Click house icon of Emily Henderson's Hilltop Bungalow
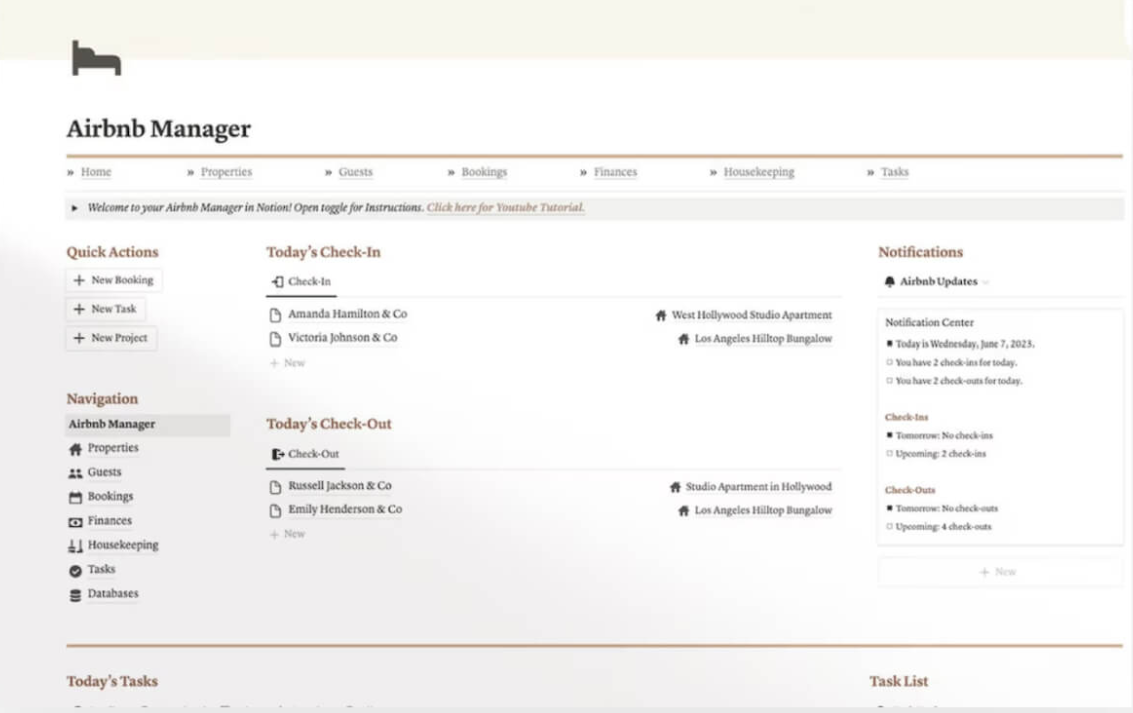1133x713 pixels. pyautogui.click(x=684, y=511)
